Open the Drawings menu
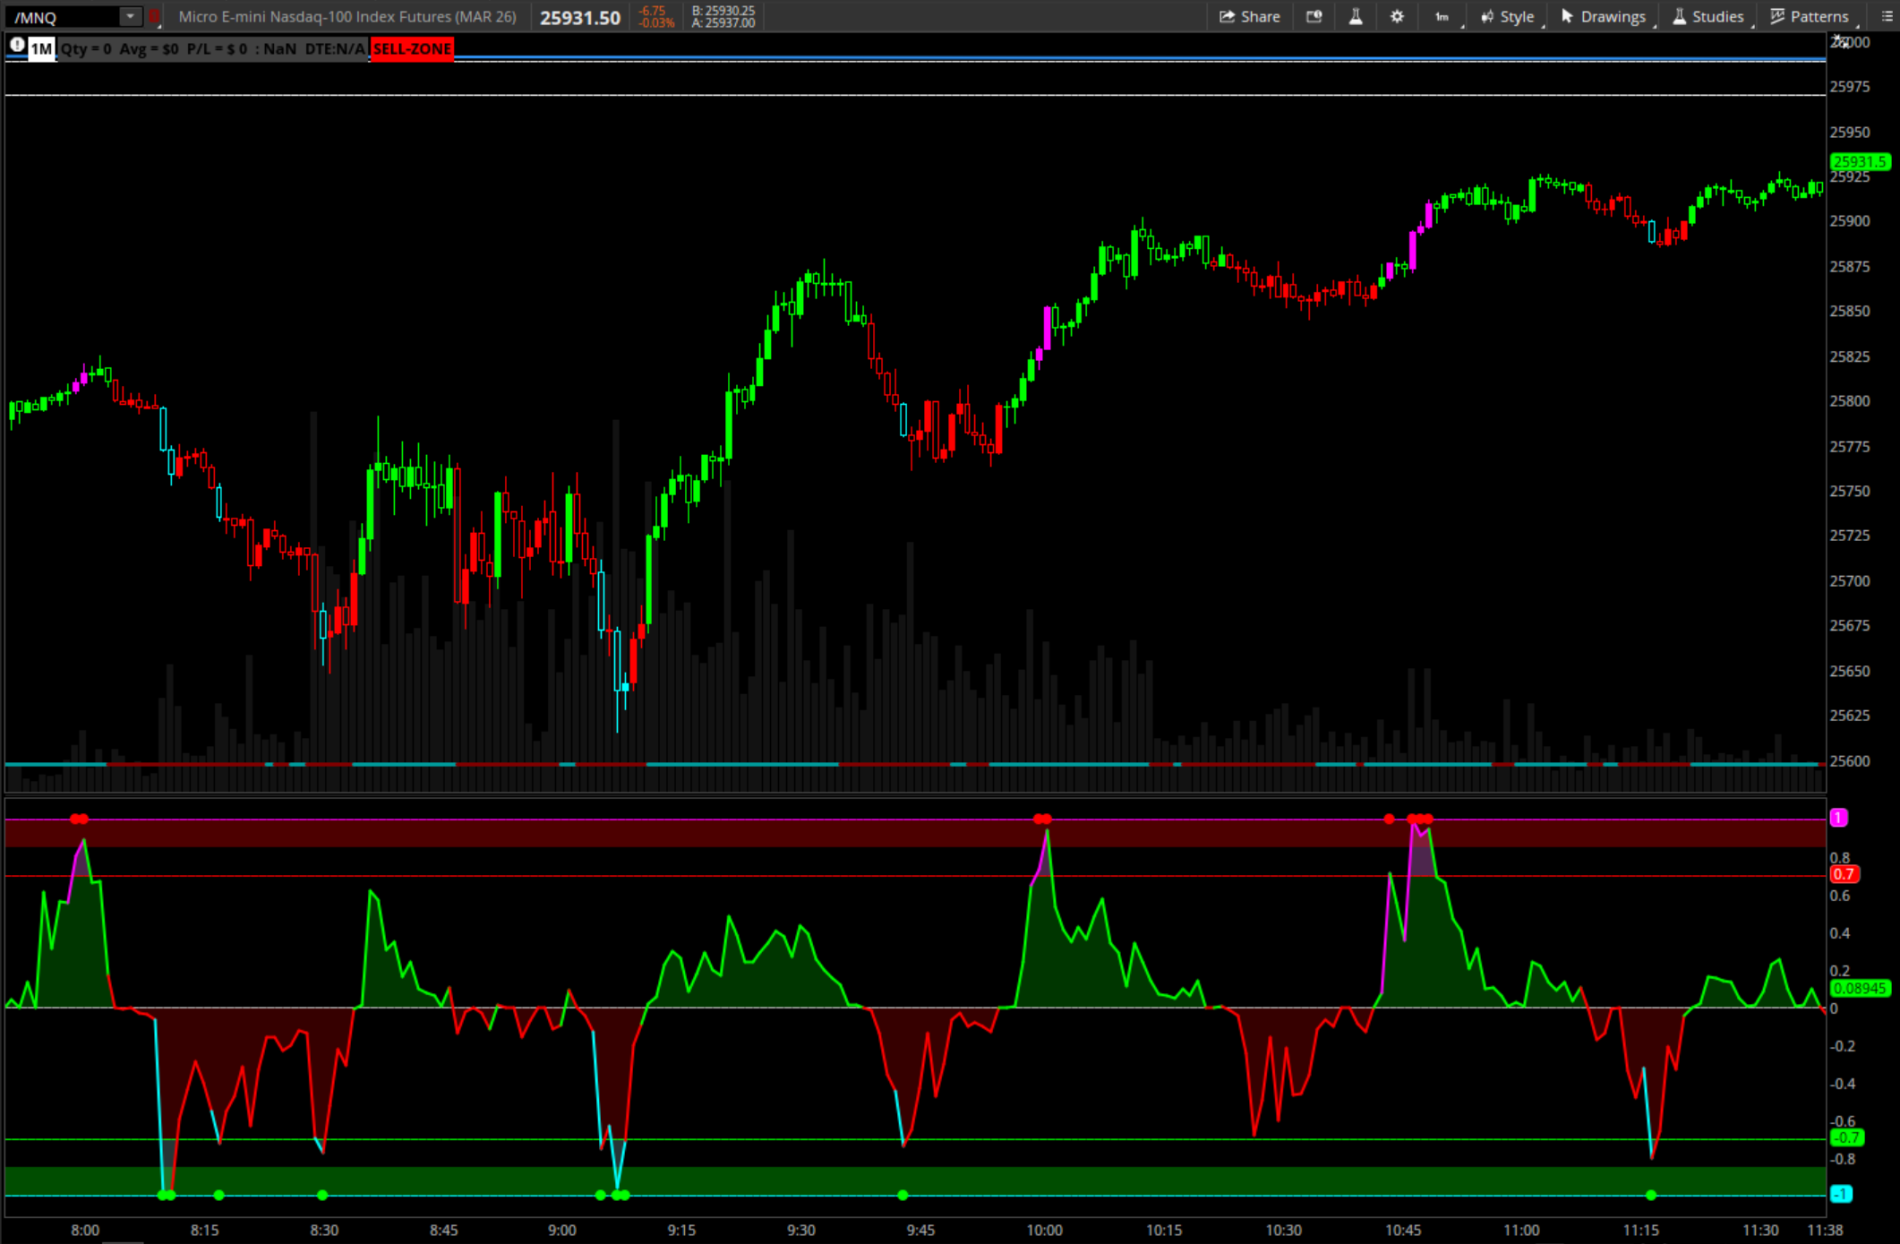 [1612, 16]
